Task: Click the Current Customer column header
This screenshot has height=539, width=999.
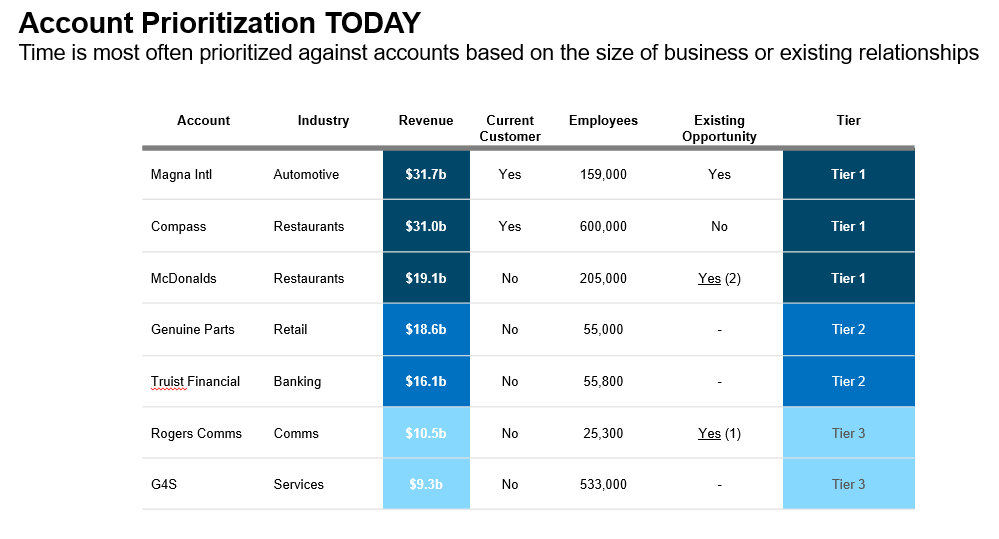Action: pyautogui.click(x=510, y=128)
